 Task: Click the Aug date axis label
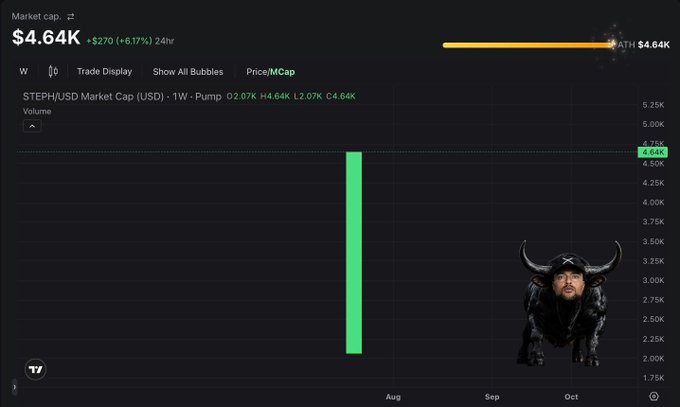pos(393,397)
